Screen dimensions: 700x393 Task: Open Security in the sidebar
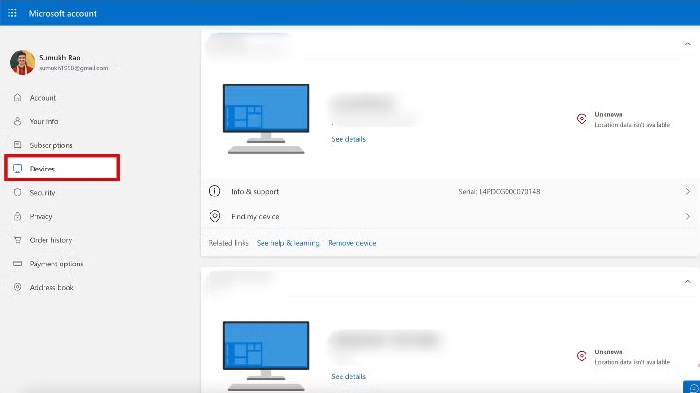click(x=42, y=192)
